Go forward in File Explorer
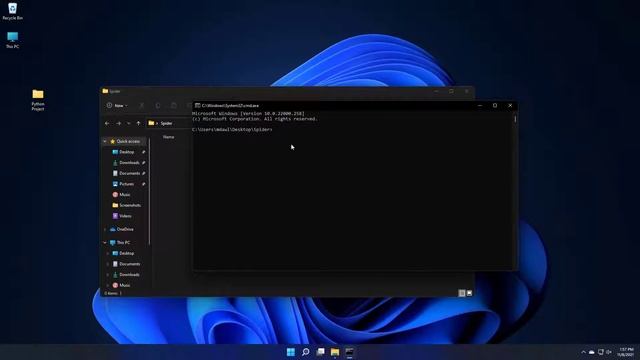The image size is (640, 360). click(118, 123)
